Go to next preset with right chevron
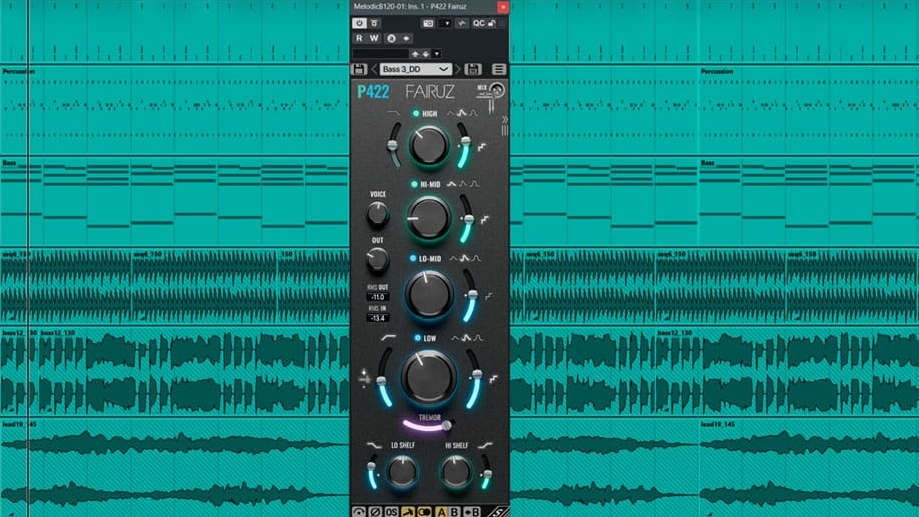The height and width of the screenshot is (517, 919). pyautogui.click(x=458, y=69)
